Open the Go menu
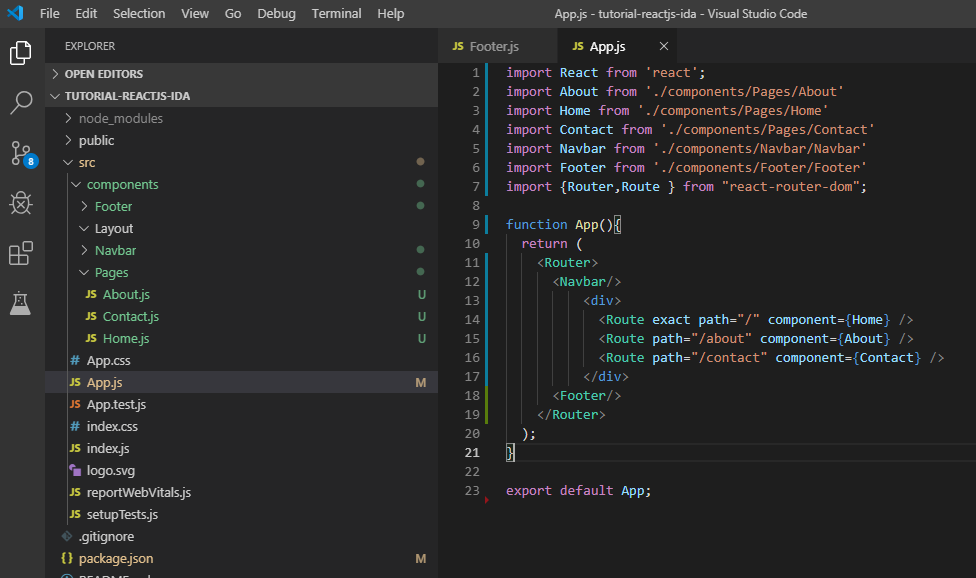This screenshot has width=976, height=578. [233, 14]
